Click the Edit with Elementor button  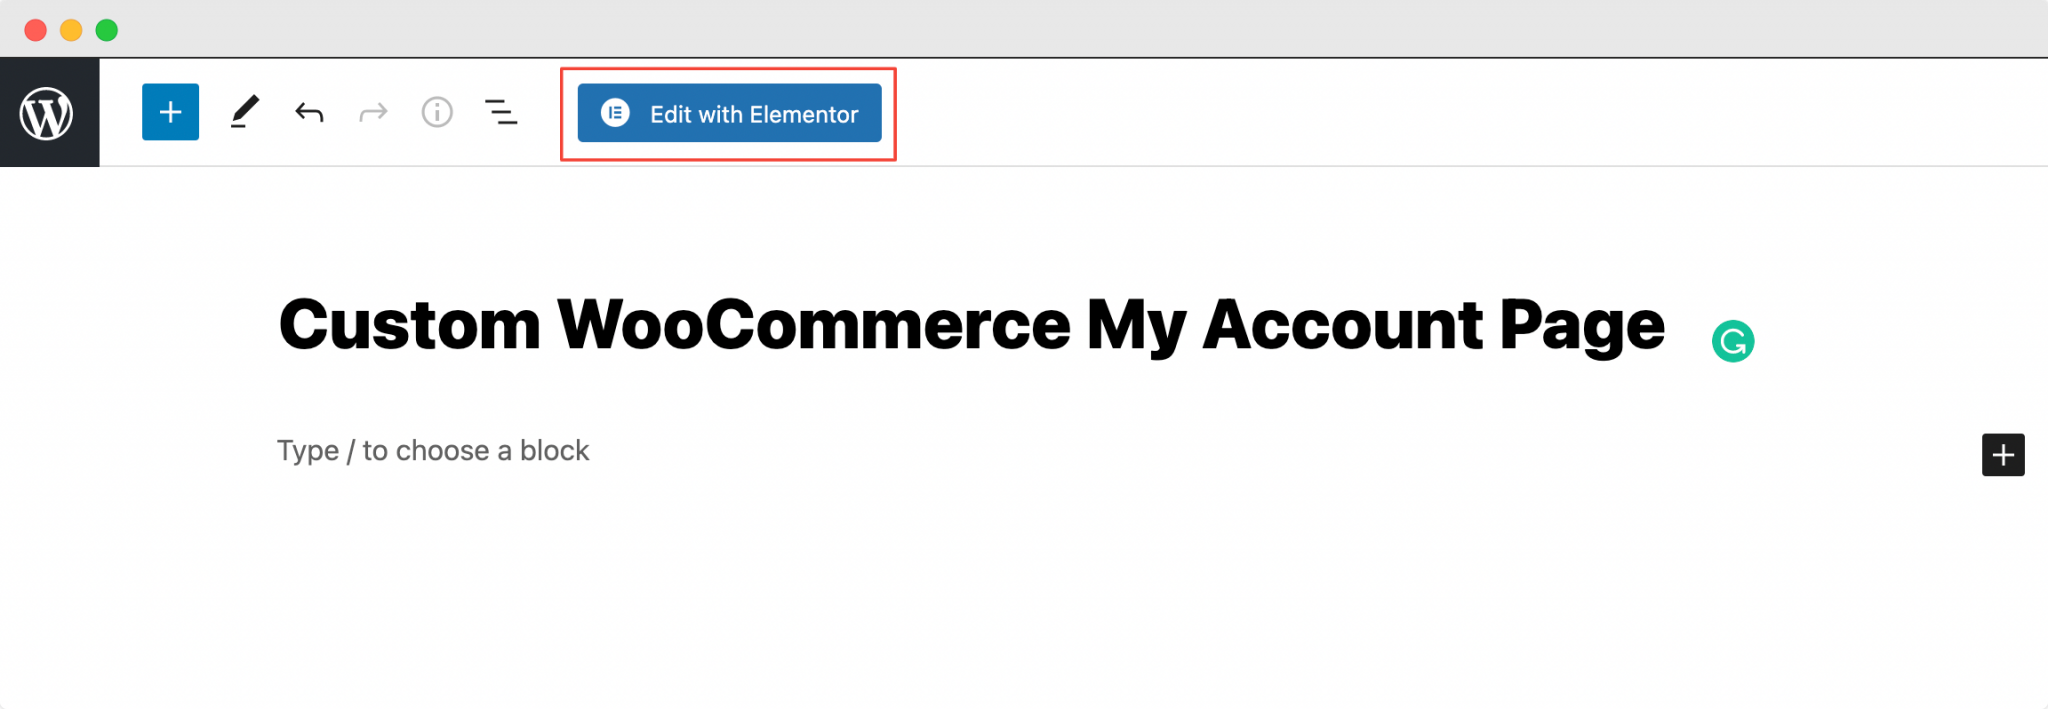(x=728, y=113)
